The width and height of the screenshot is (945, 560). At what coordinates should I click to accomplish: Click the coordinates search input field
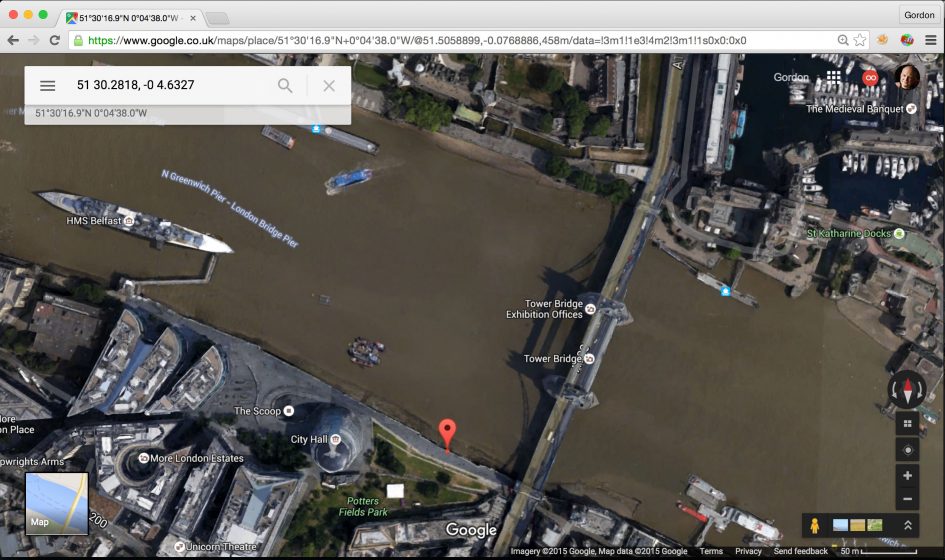pos(170,86)
